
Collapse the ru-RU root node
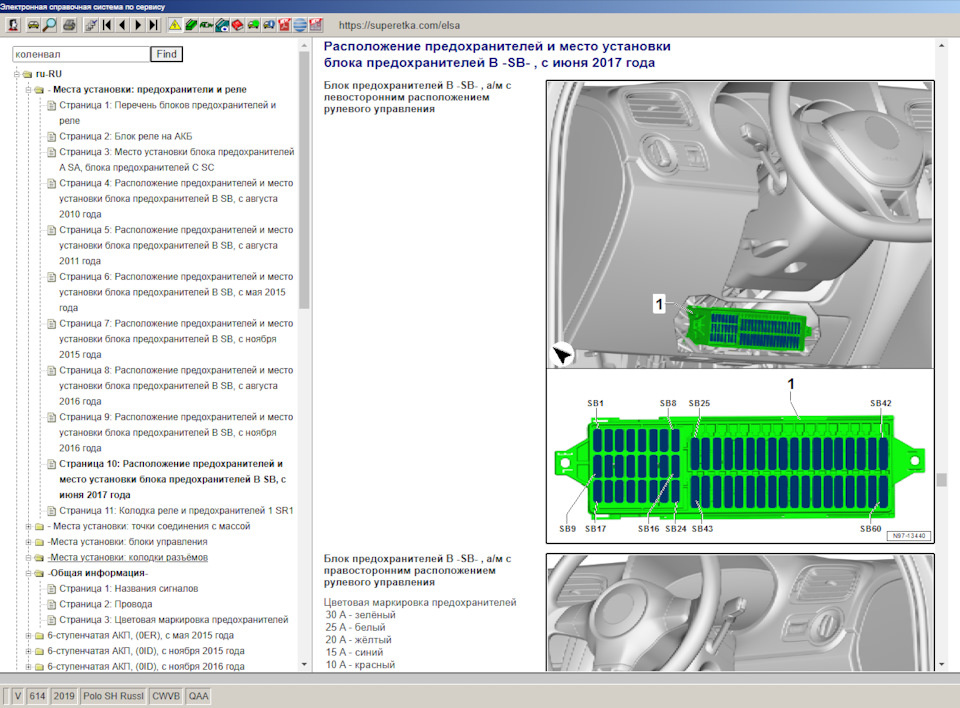click(17, 73)
